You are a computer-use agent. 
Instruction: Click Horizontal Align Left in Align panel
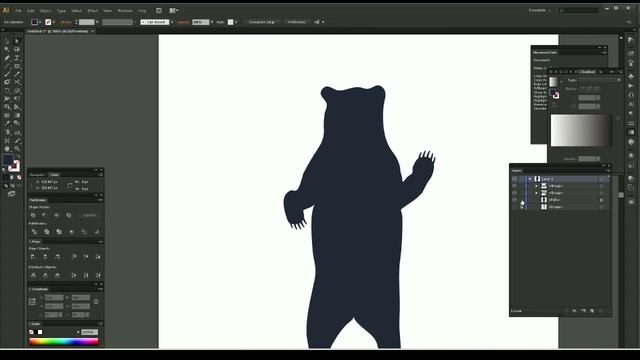coord(33,256)
